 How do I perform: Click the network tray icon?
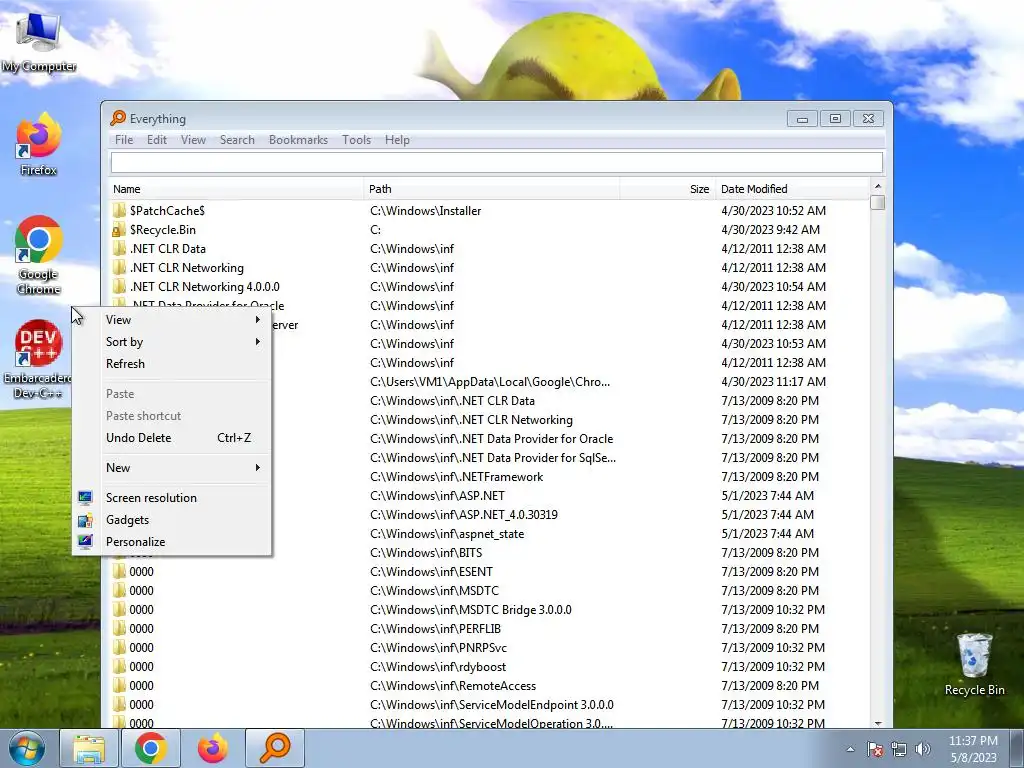click(x=899, y=750)
